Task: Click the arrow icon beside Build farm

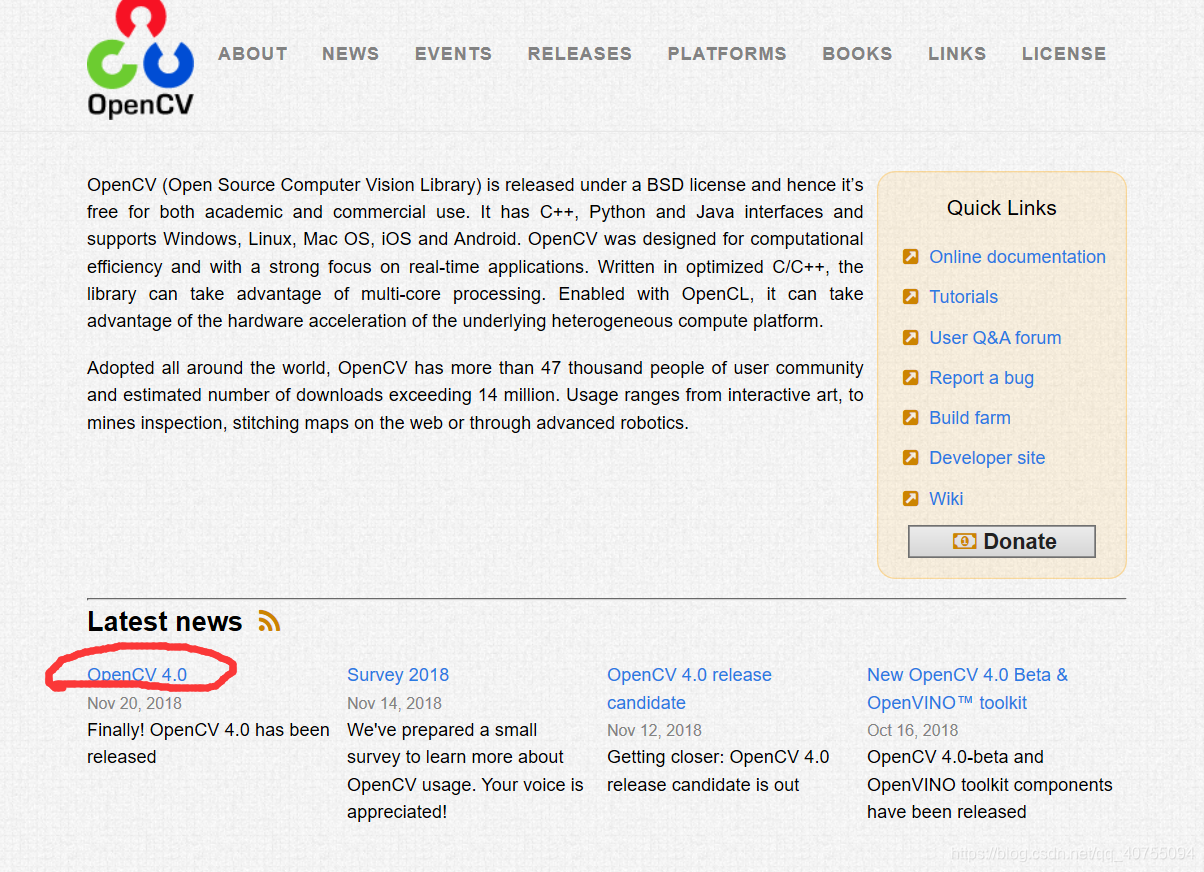Action: point(910,418)
